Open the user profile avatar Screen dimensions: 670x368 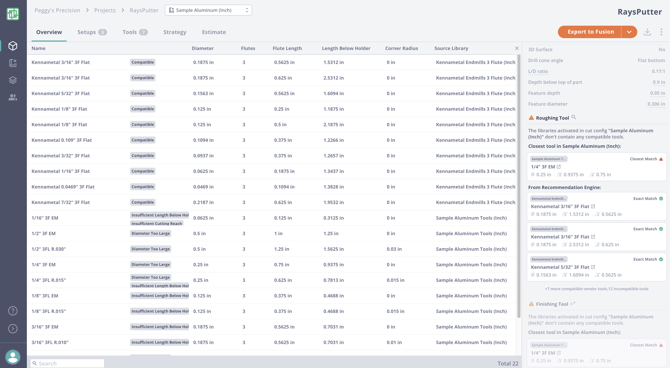pyautogui.click(x=13, y=357)
